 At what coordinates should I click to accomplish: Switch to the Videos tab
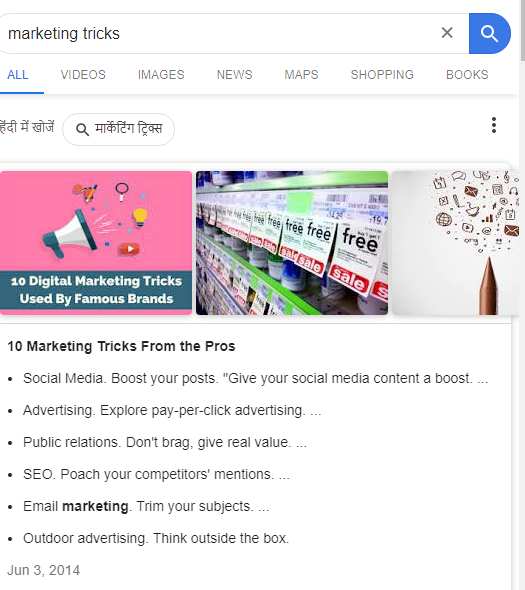83,75
